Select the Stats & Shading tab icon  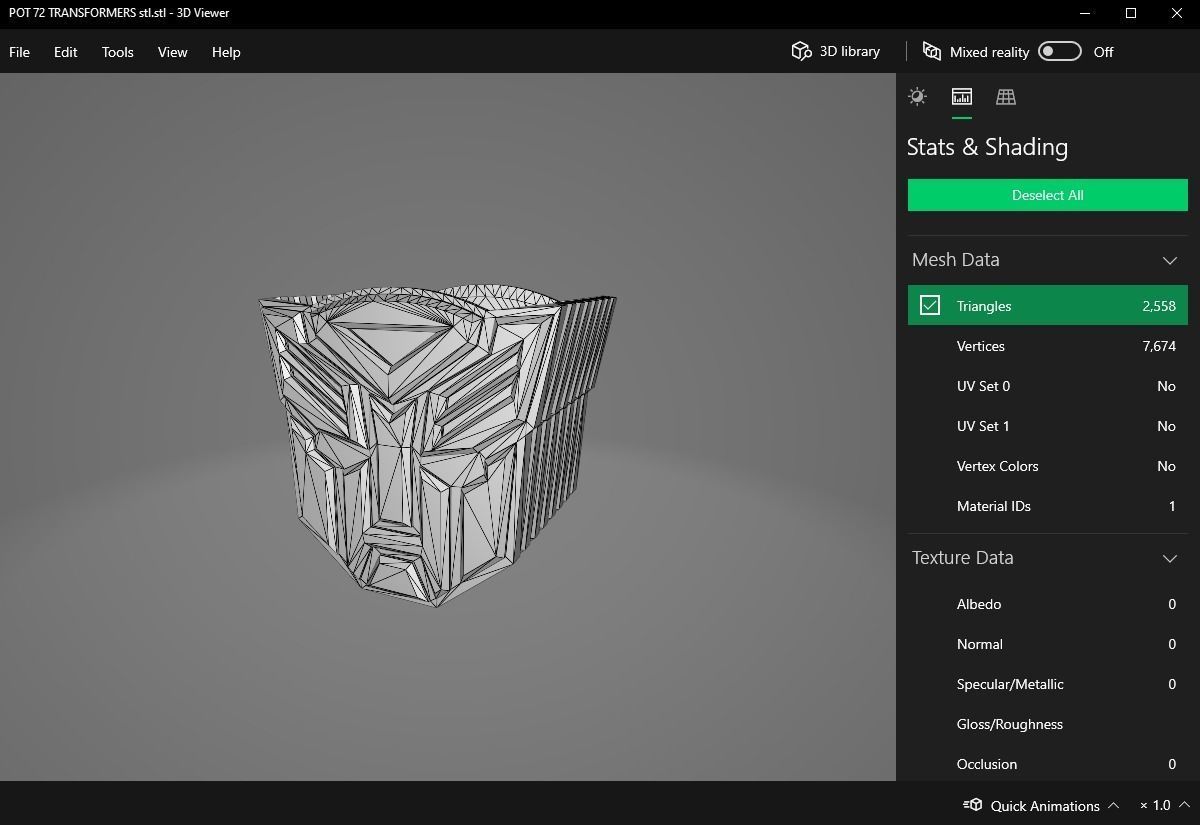click(961, 96)
